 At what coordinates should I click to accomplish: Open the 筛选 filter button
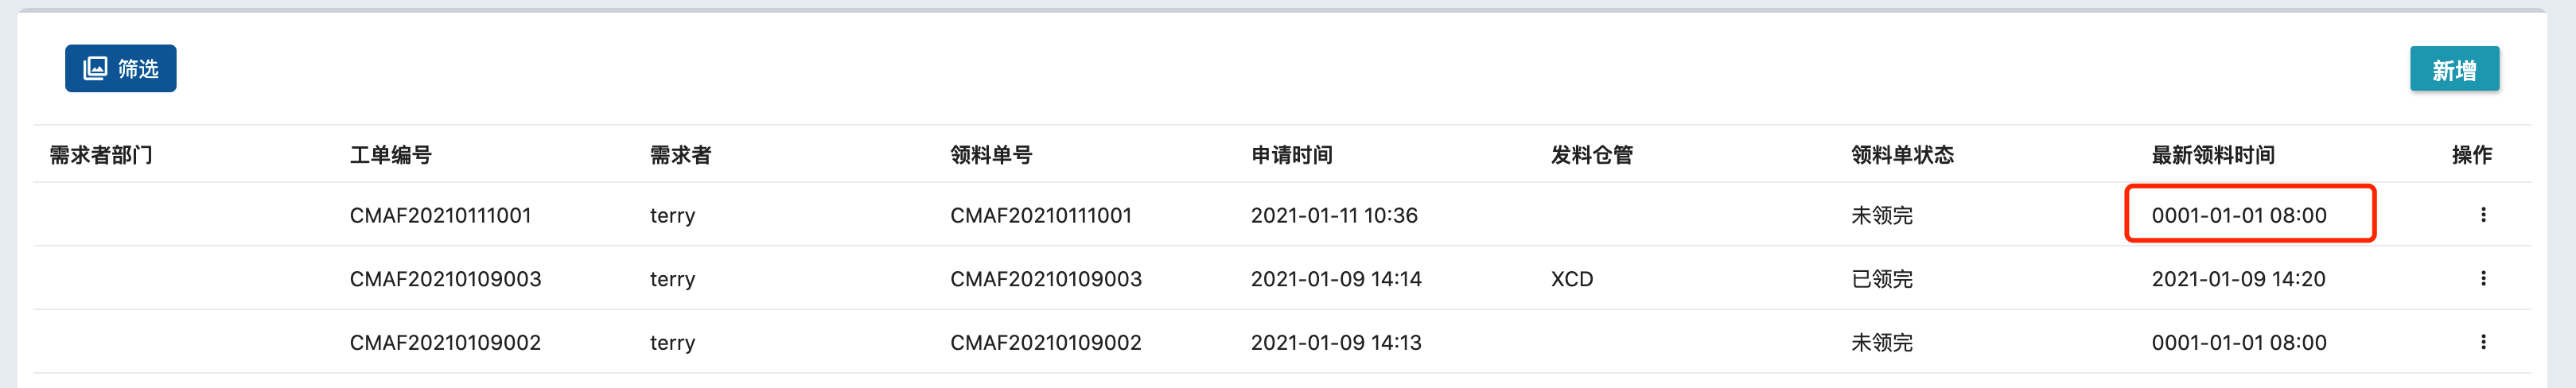(120, 68)
